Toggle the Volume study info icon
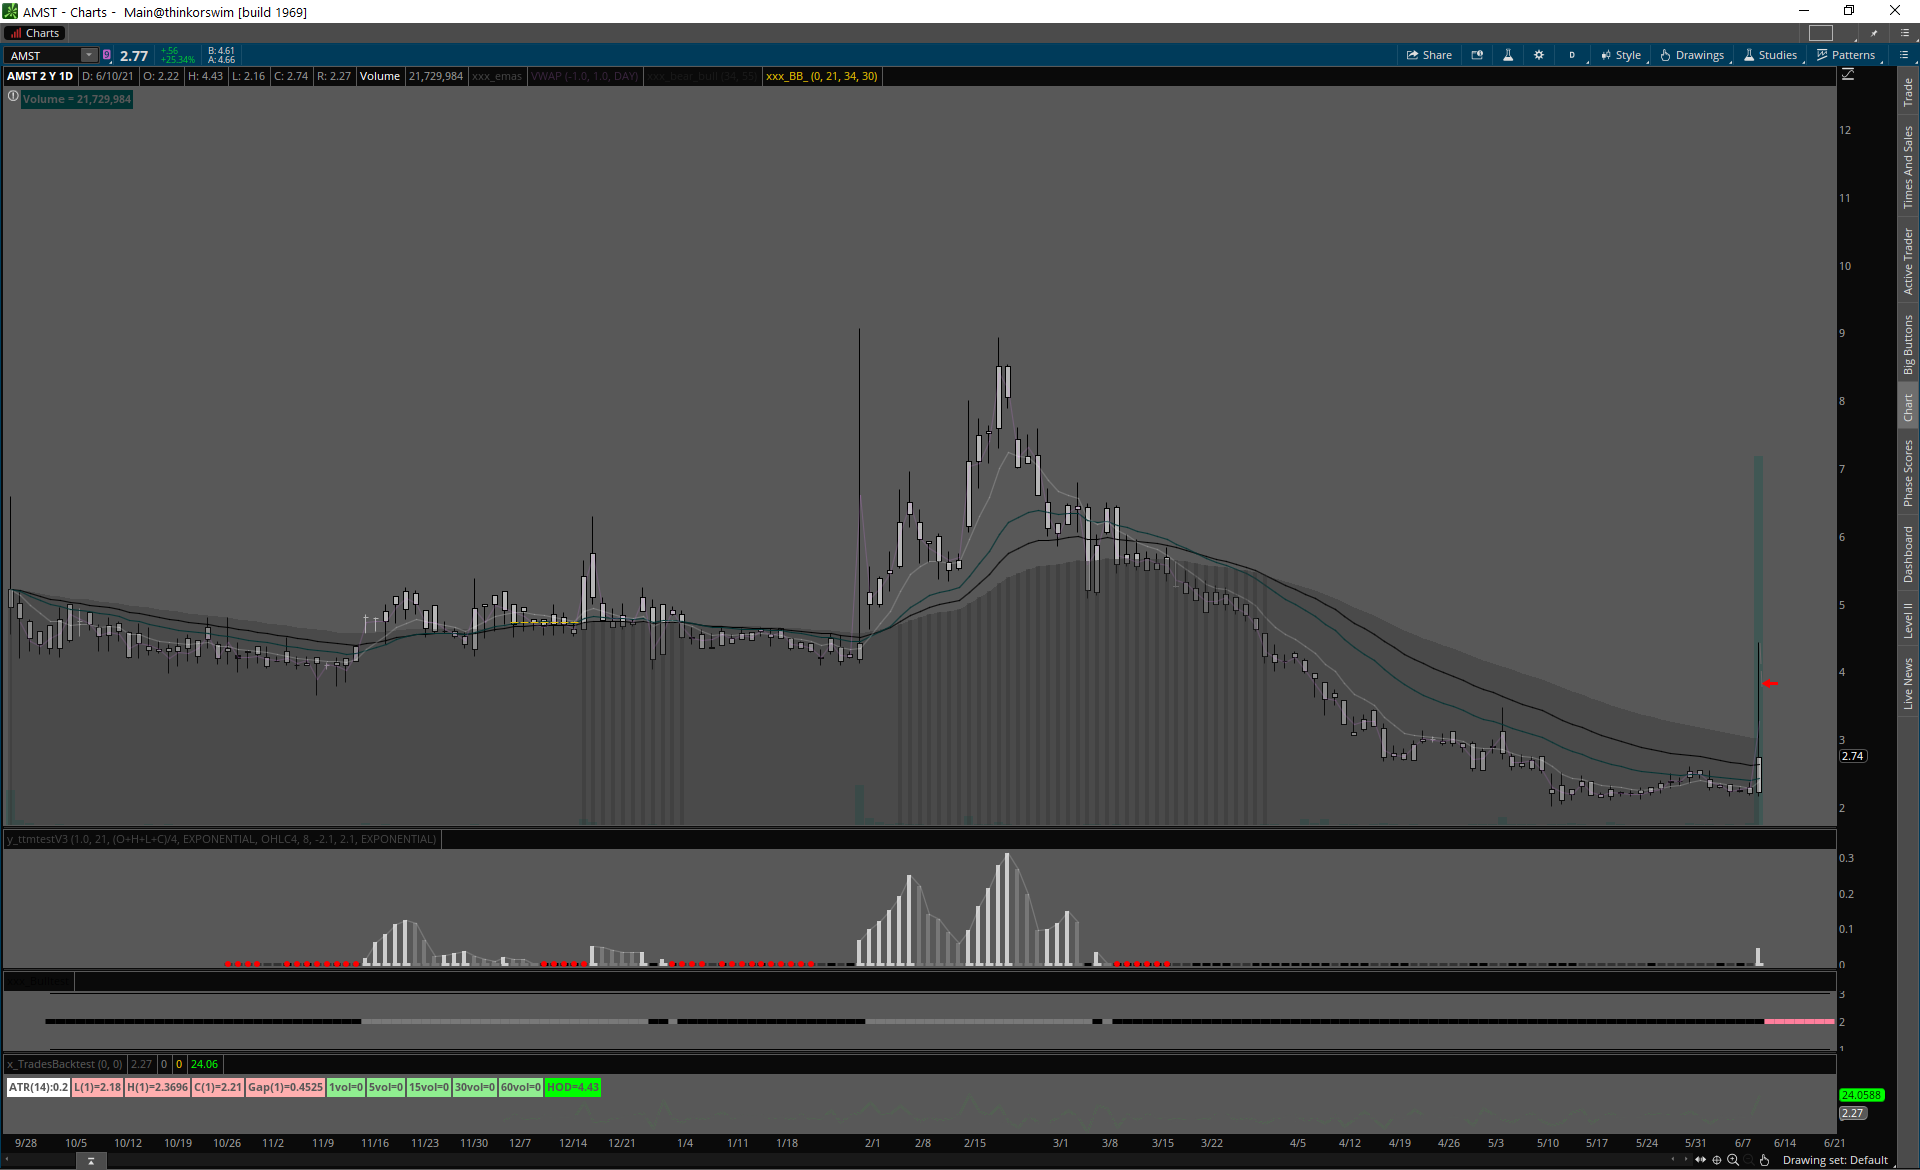Screen dimensions: 1920x1170 tap(13, 97)
